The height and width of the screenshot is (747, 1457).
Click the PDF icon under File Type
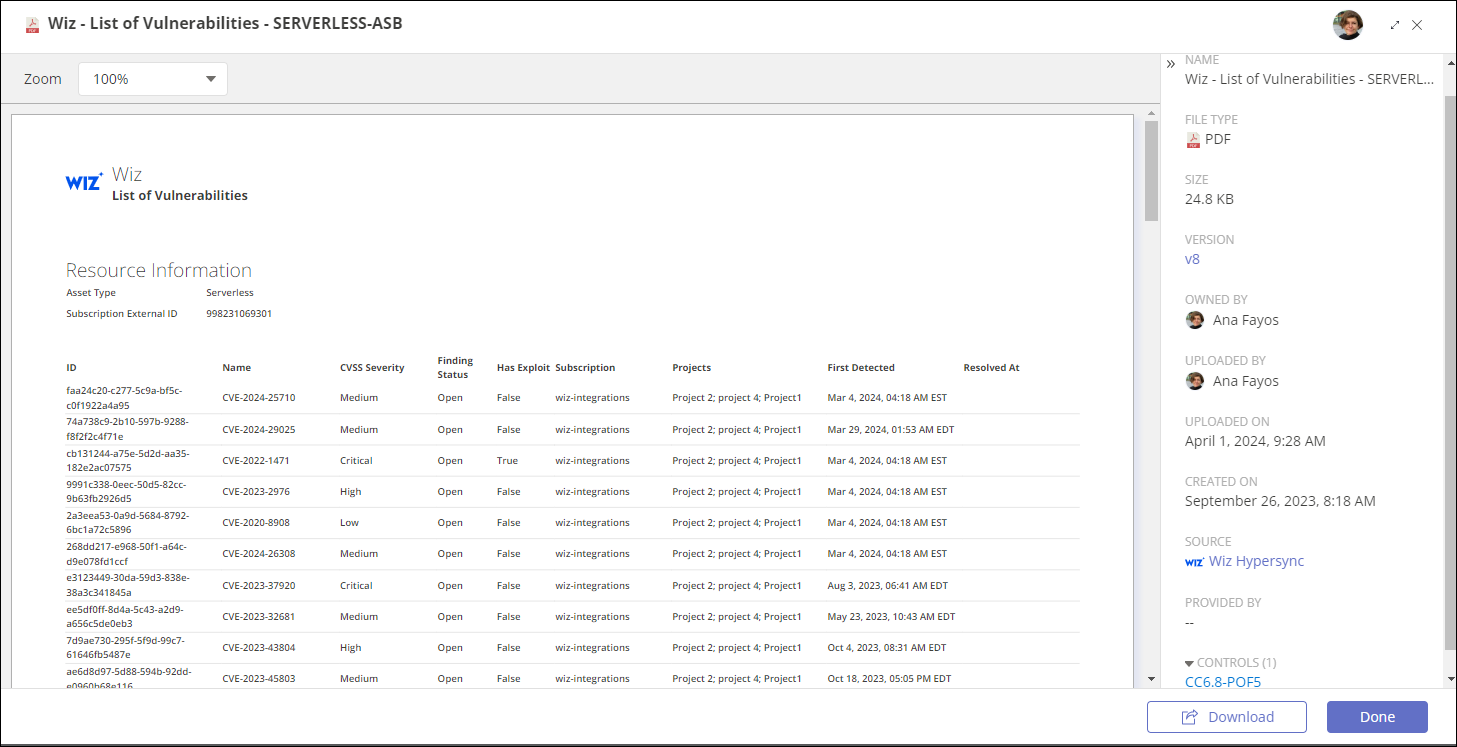tap(1193, 140)
